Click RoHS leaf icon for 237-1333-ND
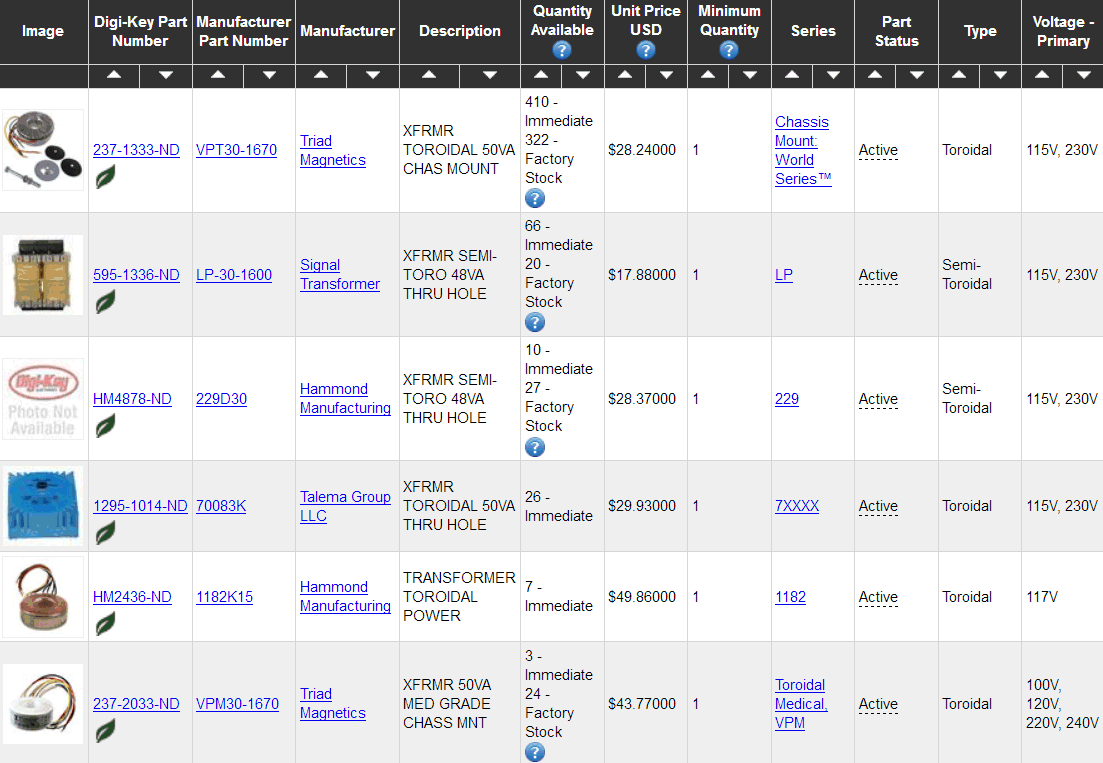The image size is (1103, 763). pyautogui.click(x=106, y=177)
